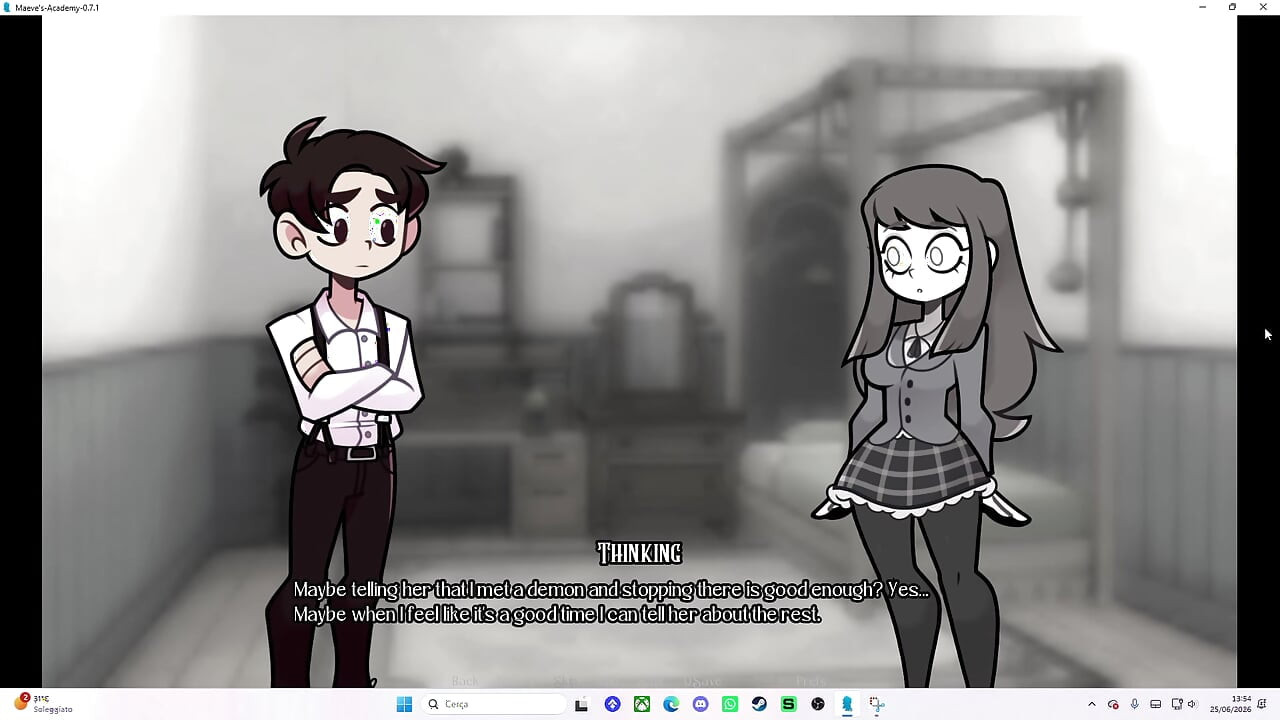Open WhatsApp from the taskbar
The image size is (1280, 720).
coord(730,704)
